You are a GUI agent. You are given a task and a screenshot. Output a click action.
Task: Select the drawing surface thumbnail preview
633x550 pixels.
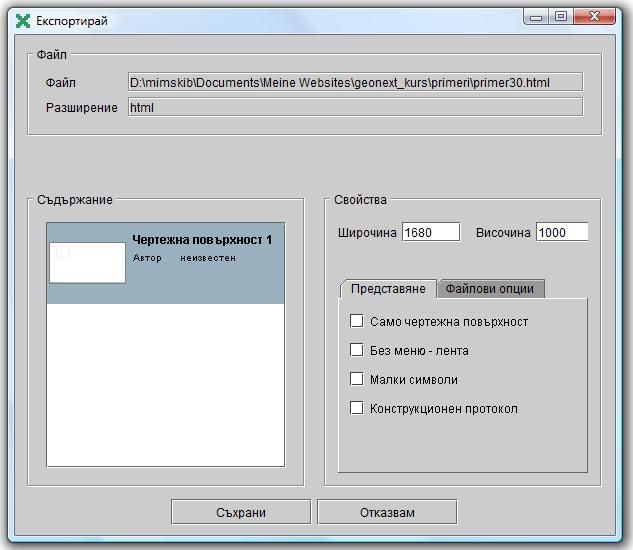tap(87, 262)
